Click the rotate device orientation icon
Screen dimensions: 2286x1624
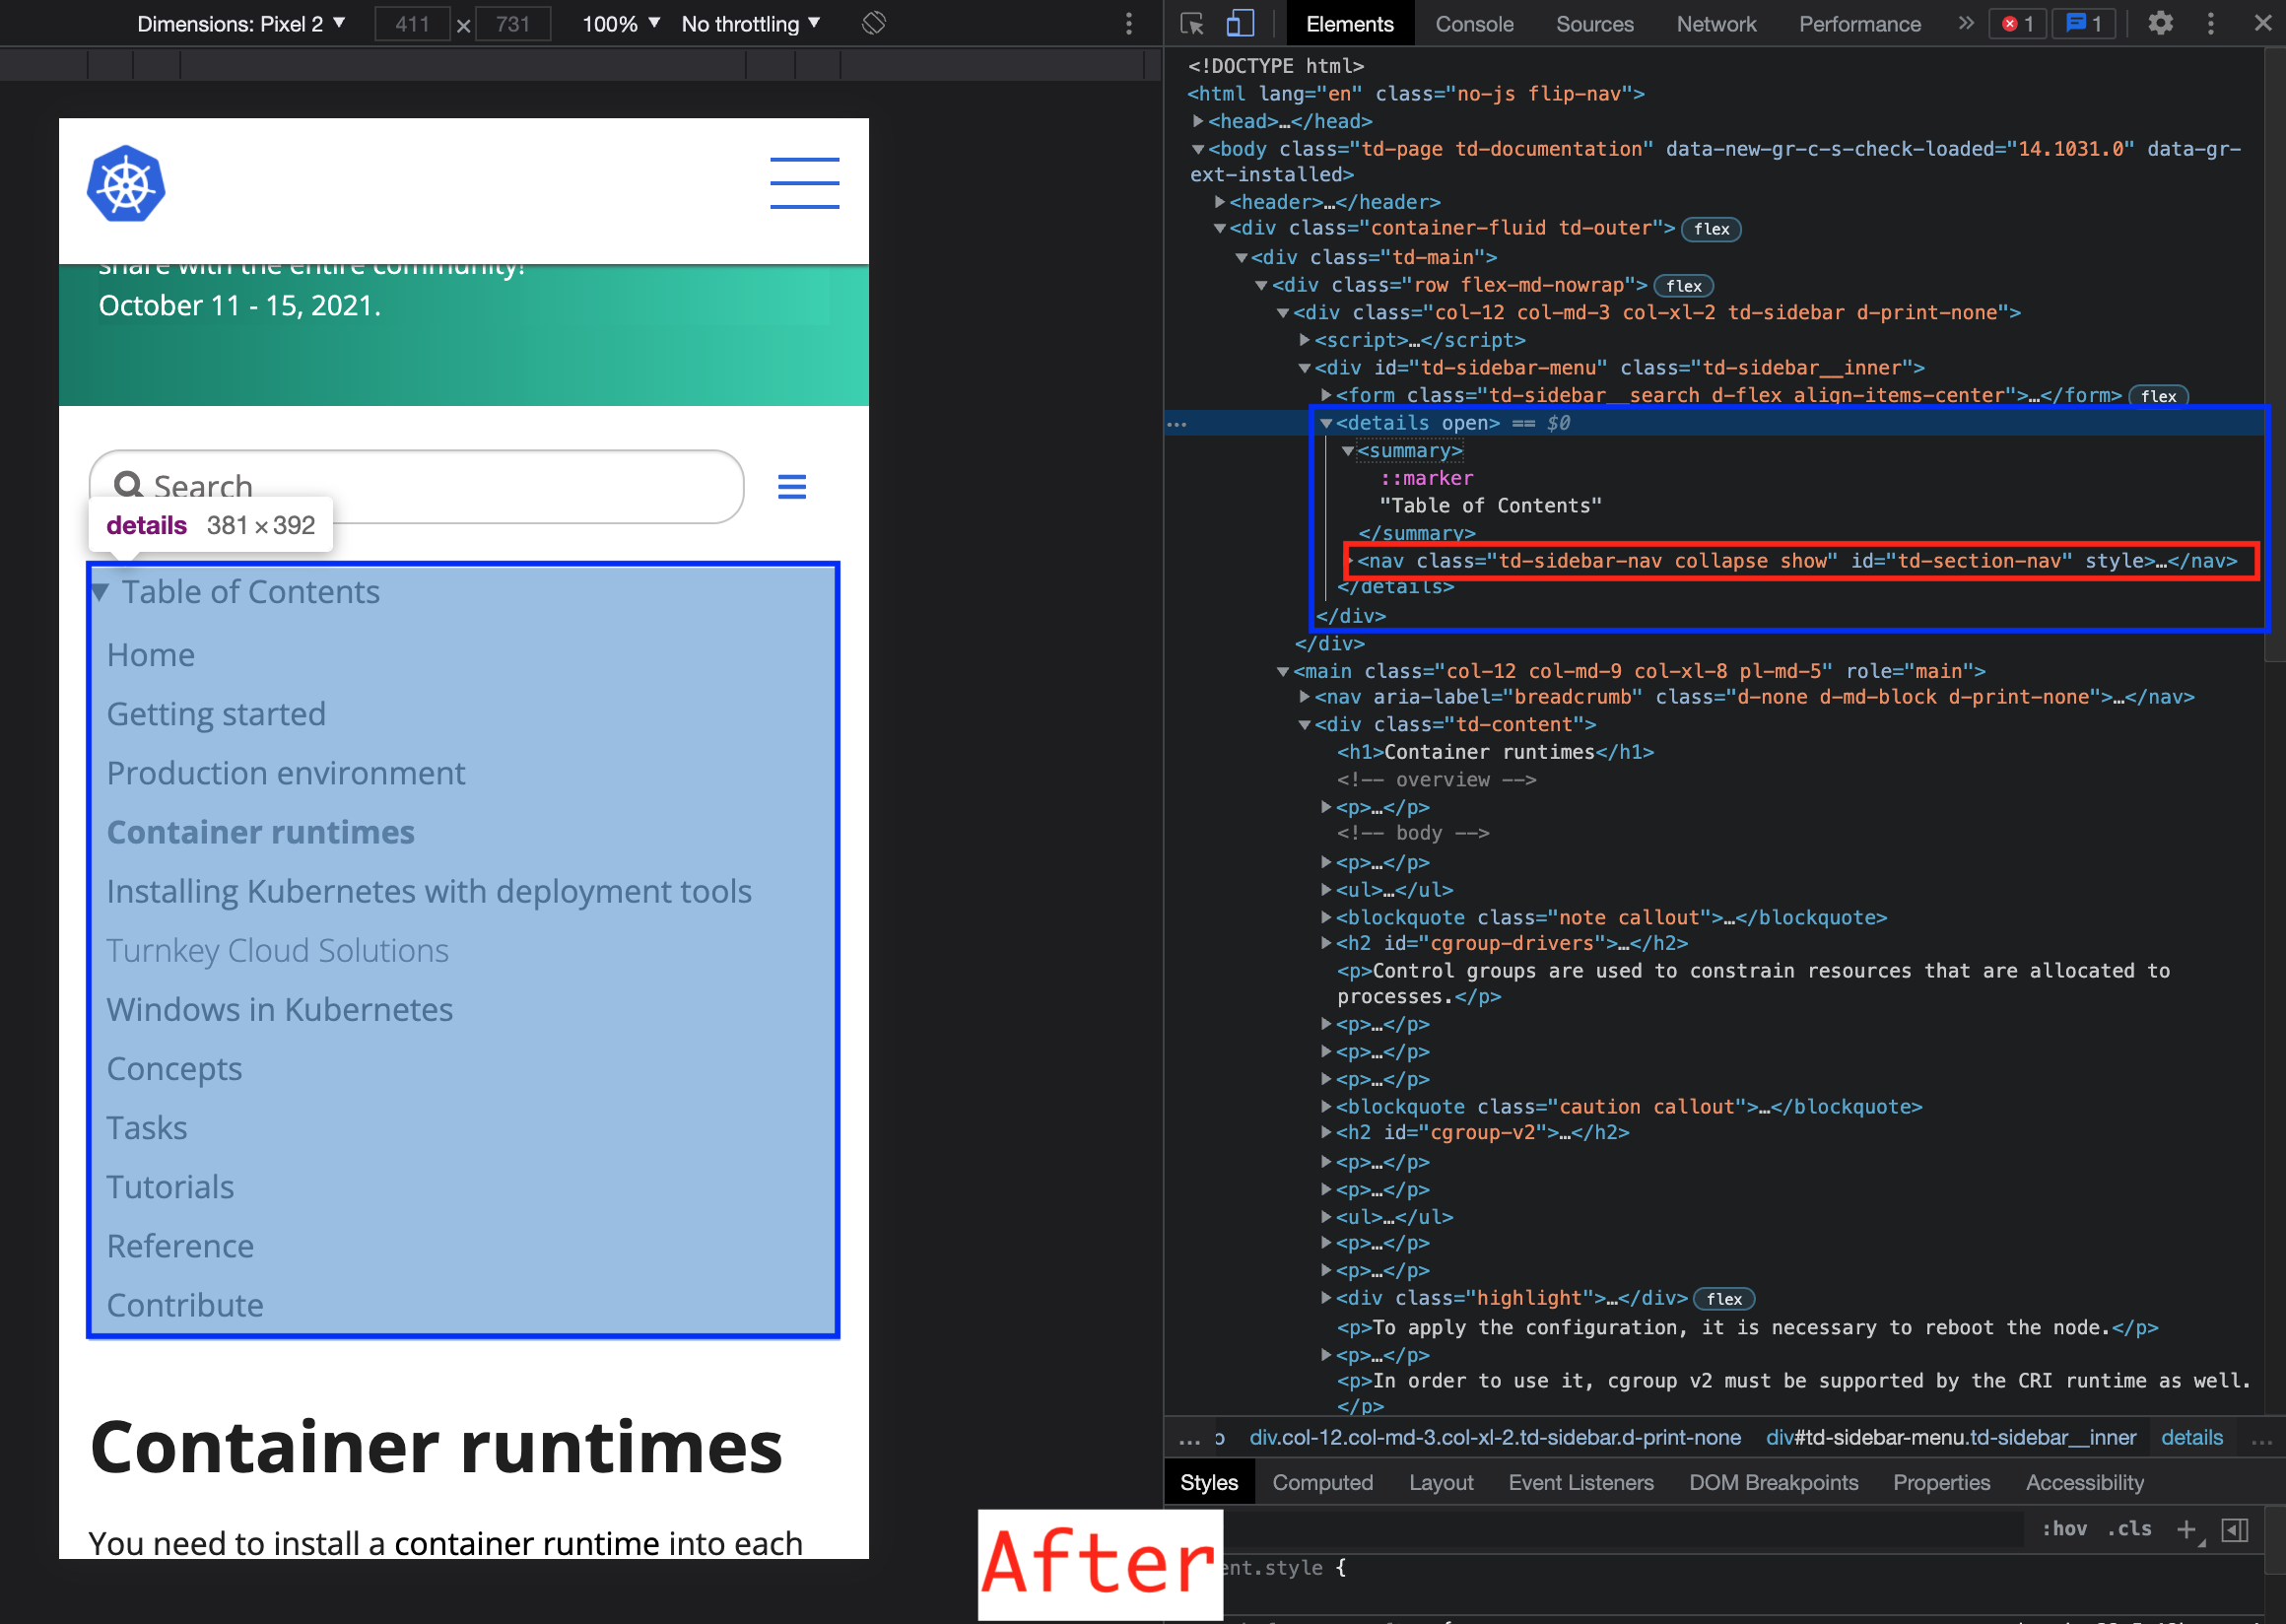click(x=873, y=23)
